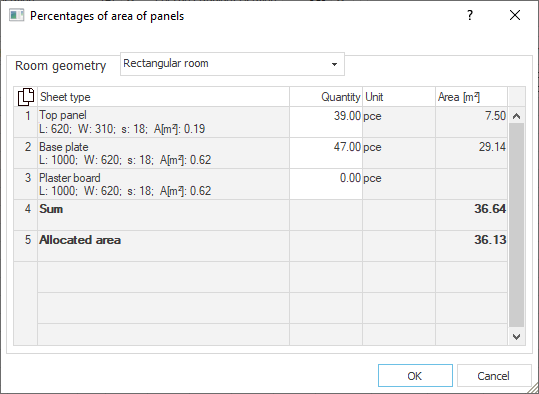Open the Room geometry dropdown
This screenshot has height=394, width=539.
[232, 64]
